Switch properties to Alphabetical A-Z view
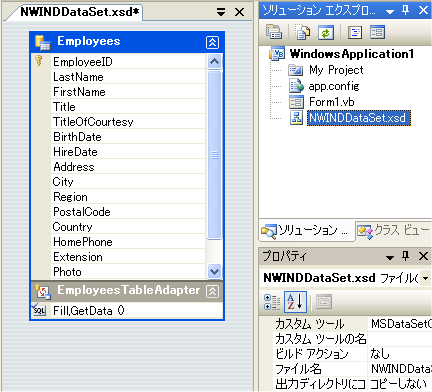Screen dimensions: 432x392 (295, 302)
